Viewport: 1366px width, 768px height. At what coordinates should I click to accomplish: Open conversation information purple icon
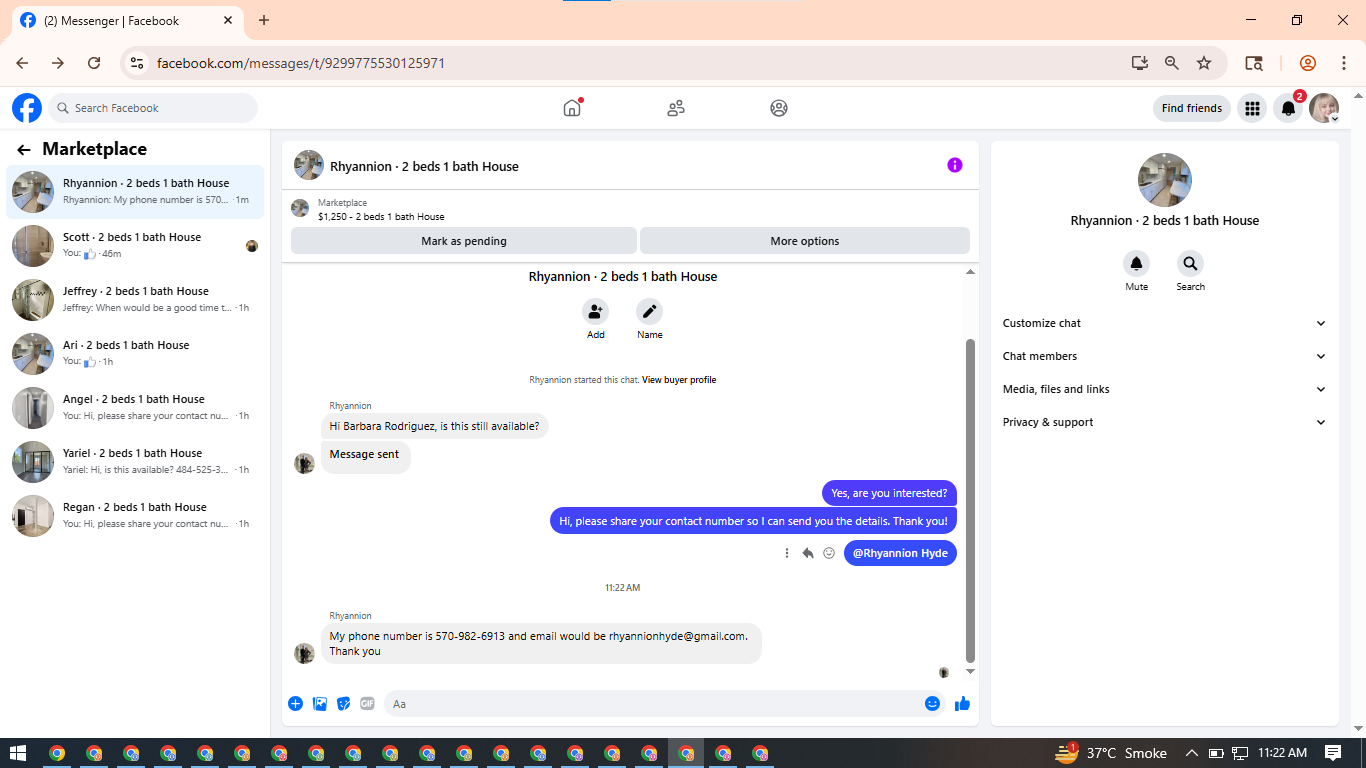coord(955,165)
